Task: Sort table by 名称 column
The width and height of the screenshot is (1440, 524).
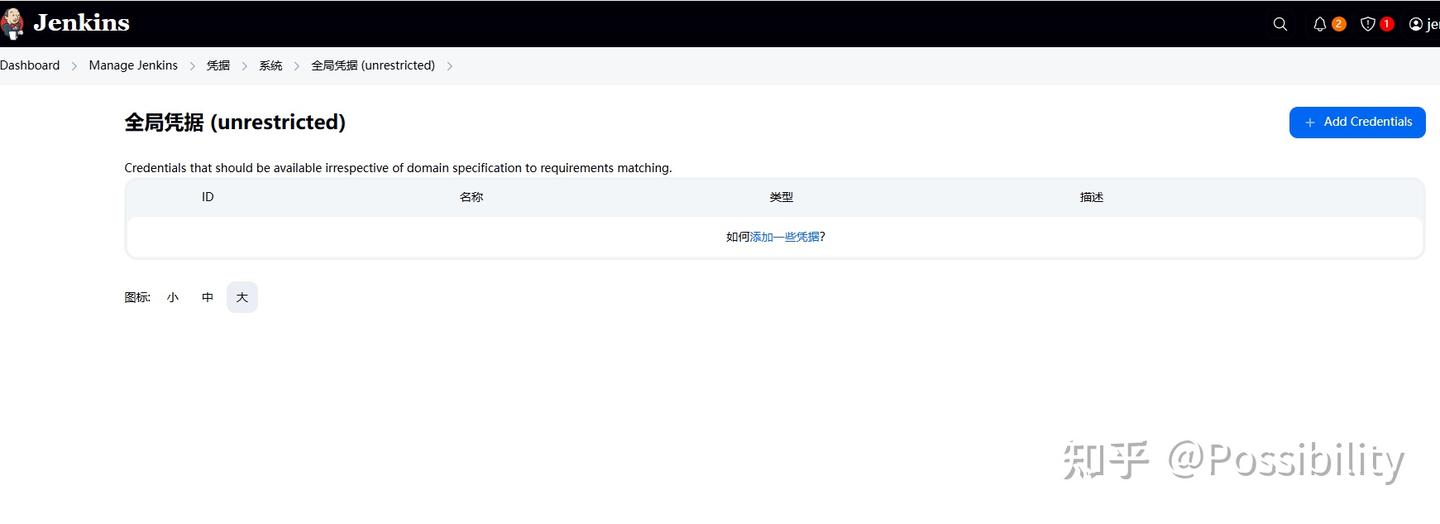Action: pos(471,197)
